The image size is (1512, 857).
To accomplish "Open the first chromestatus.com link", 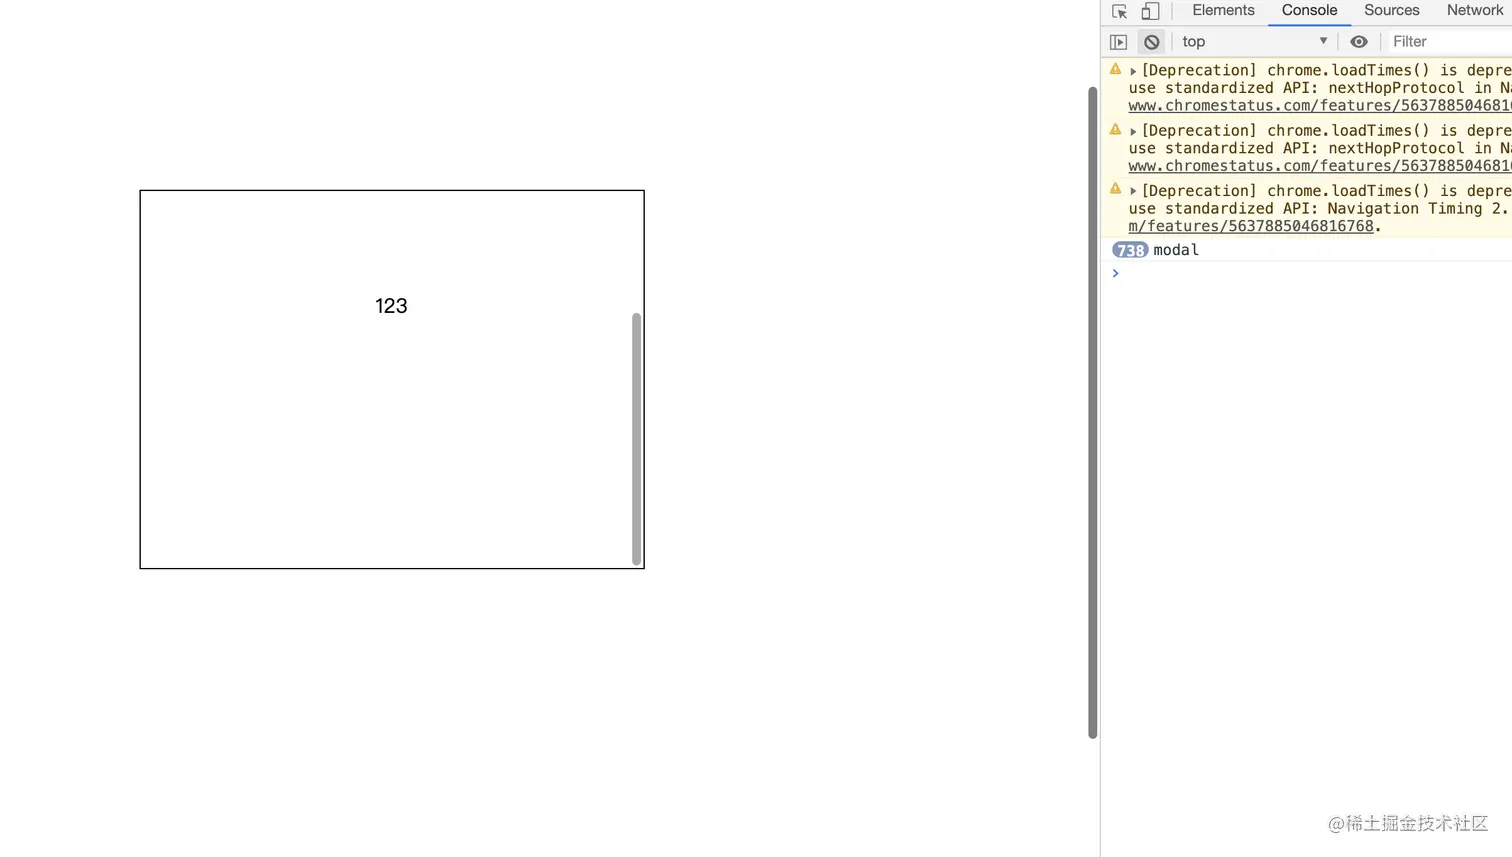I will [x=1319, y=106].
